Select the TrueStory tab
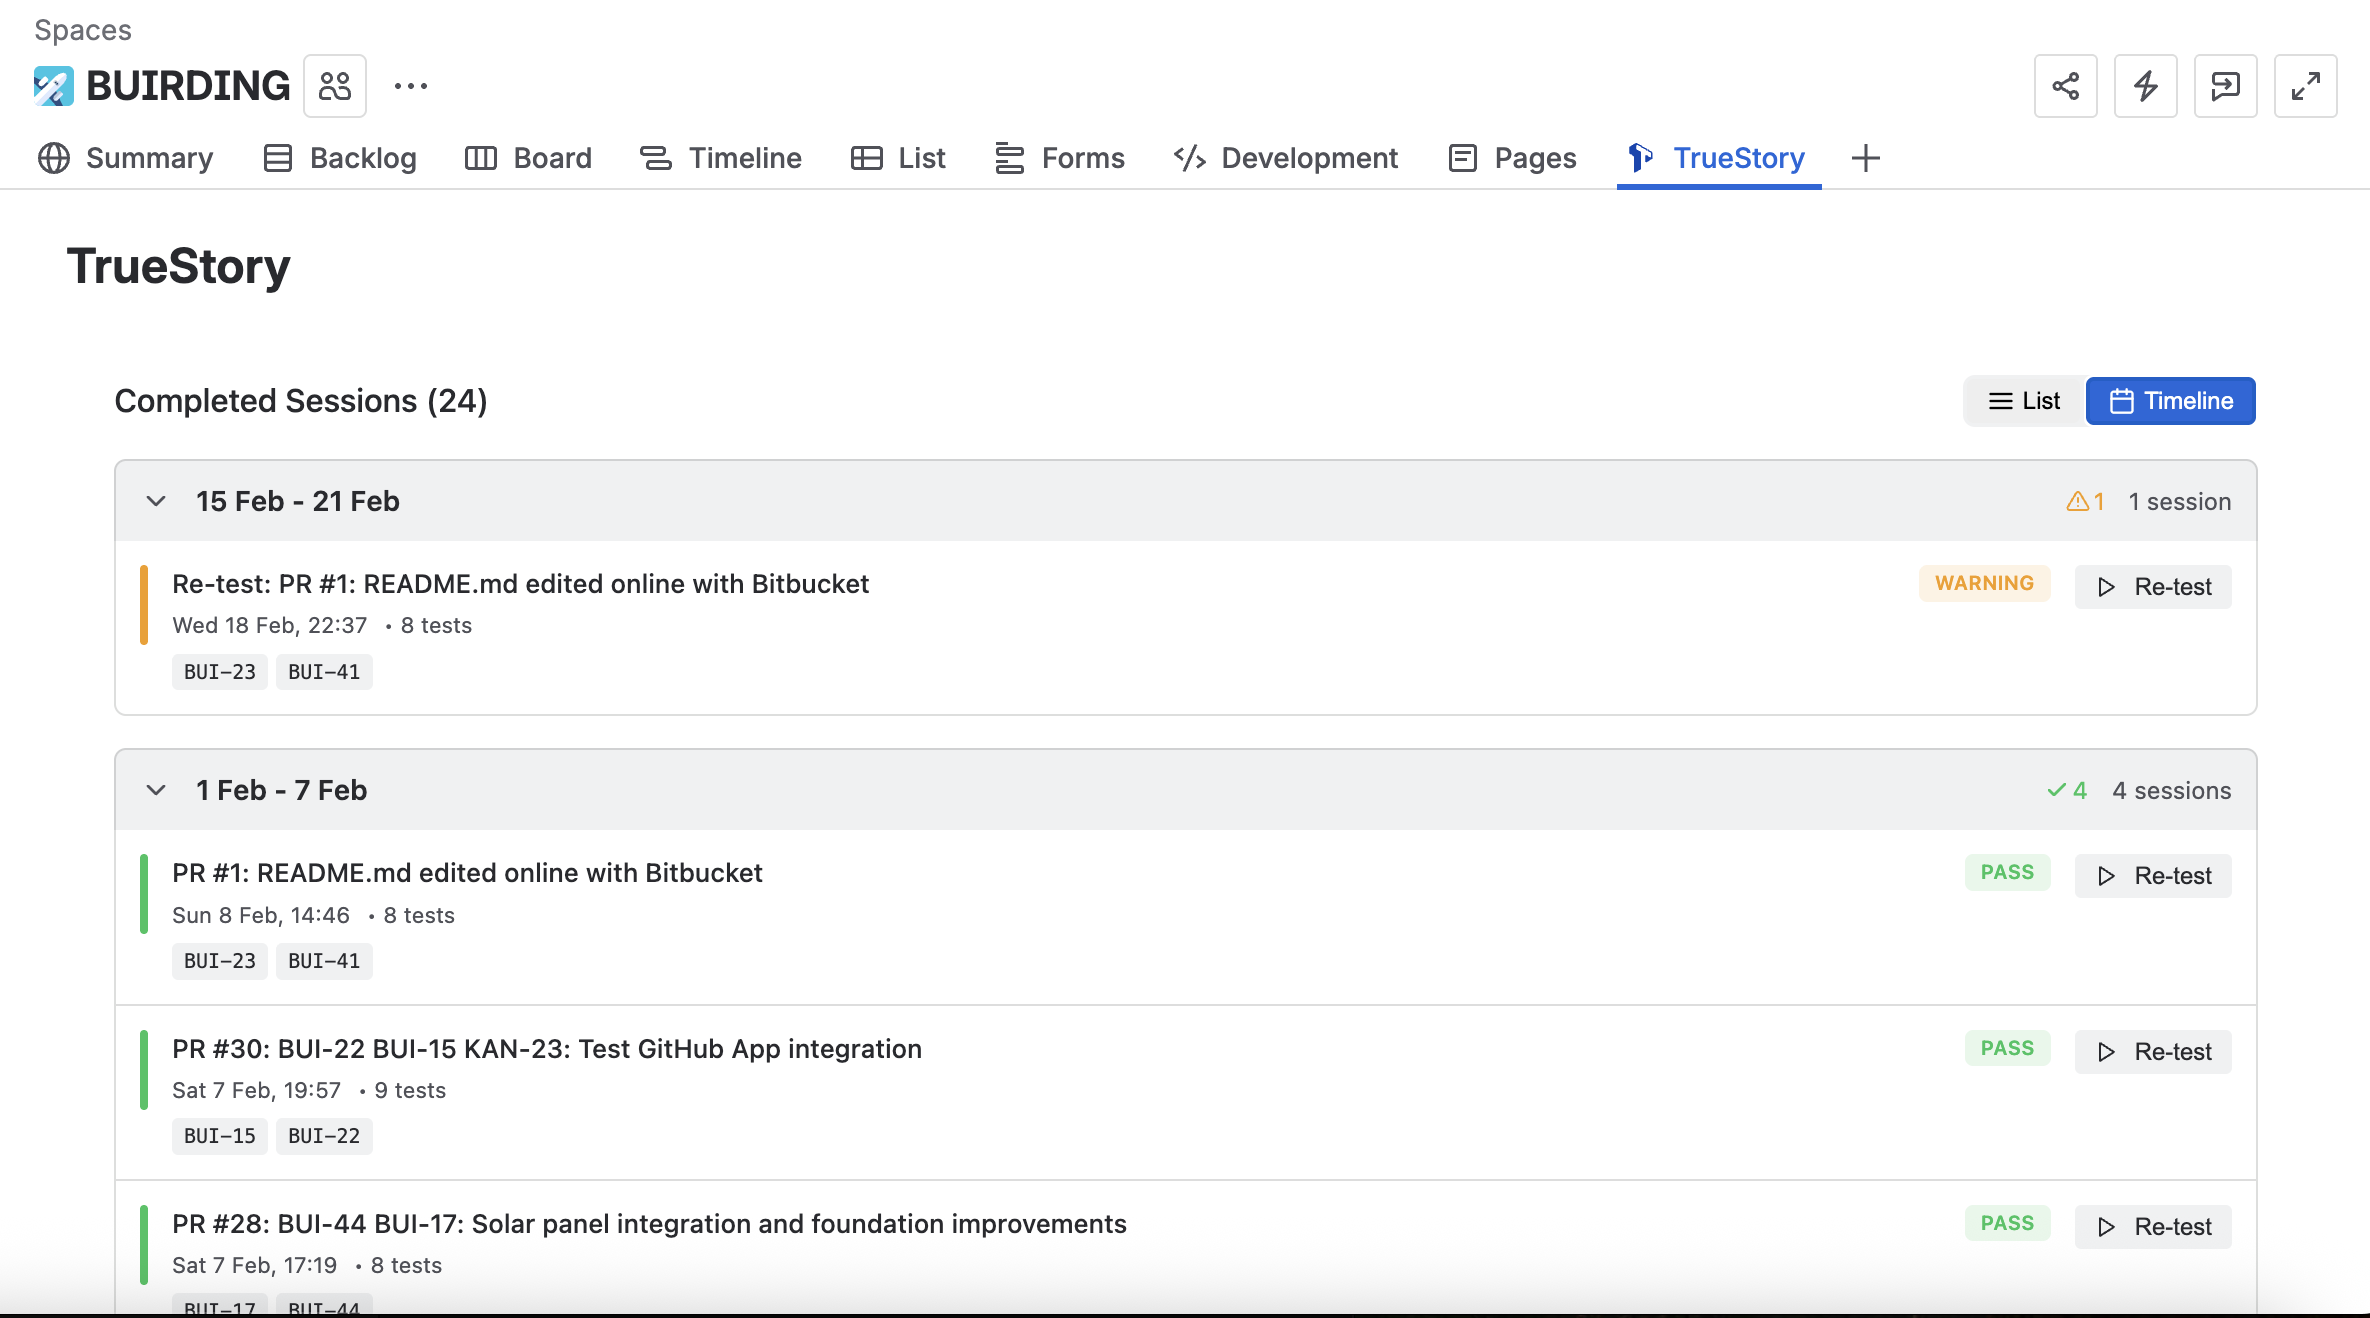 coord(1718,158)
